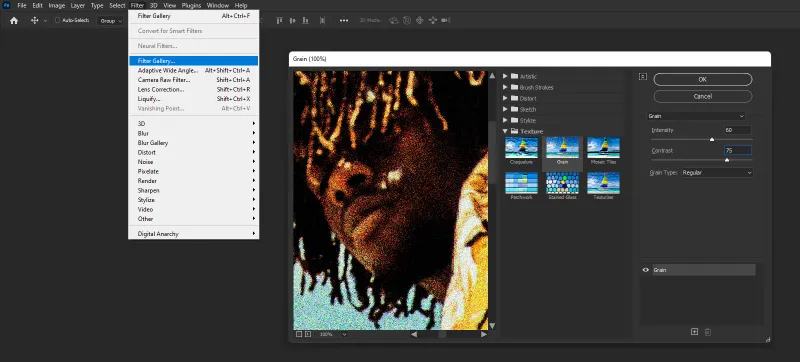Toggle the Auto-Select checkbox
Screen dimensions: 800x362
pyautogui.click(x=57, y=20)
